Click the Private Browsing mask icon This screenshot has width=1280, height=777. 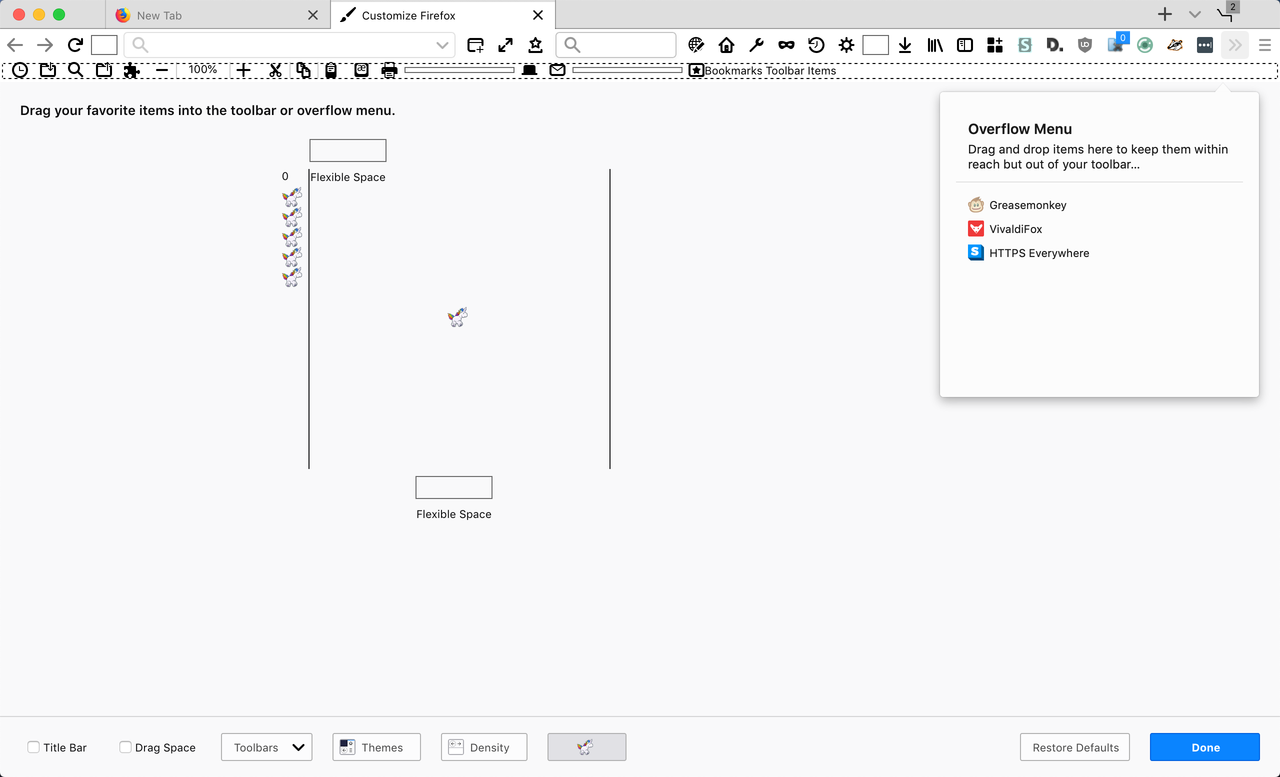pos(787,45)
